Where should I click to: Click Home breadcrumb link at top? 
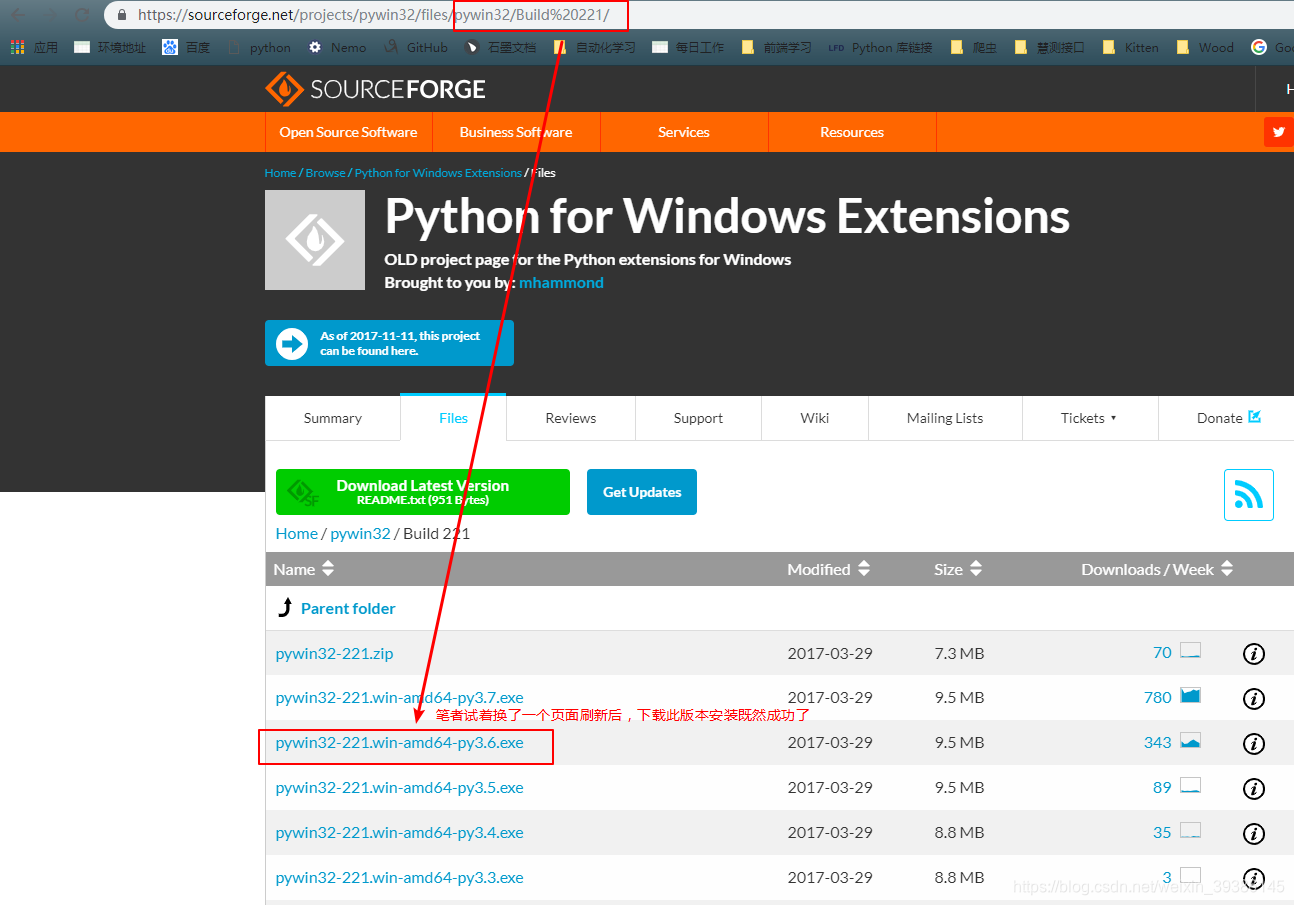(280, 173)
